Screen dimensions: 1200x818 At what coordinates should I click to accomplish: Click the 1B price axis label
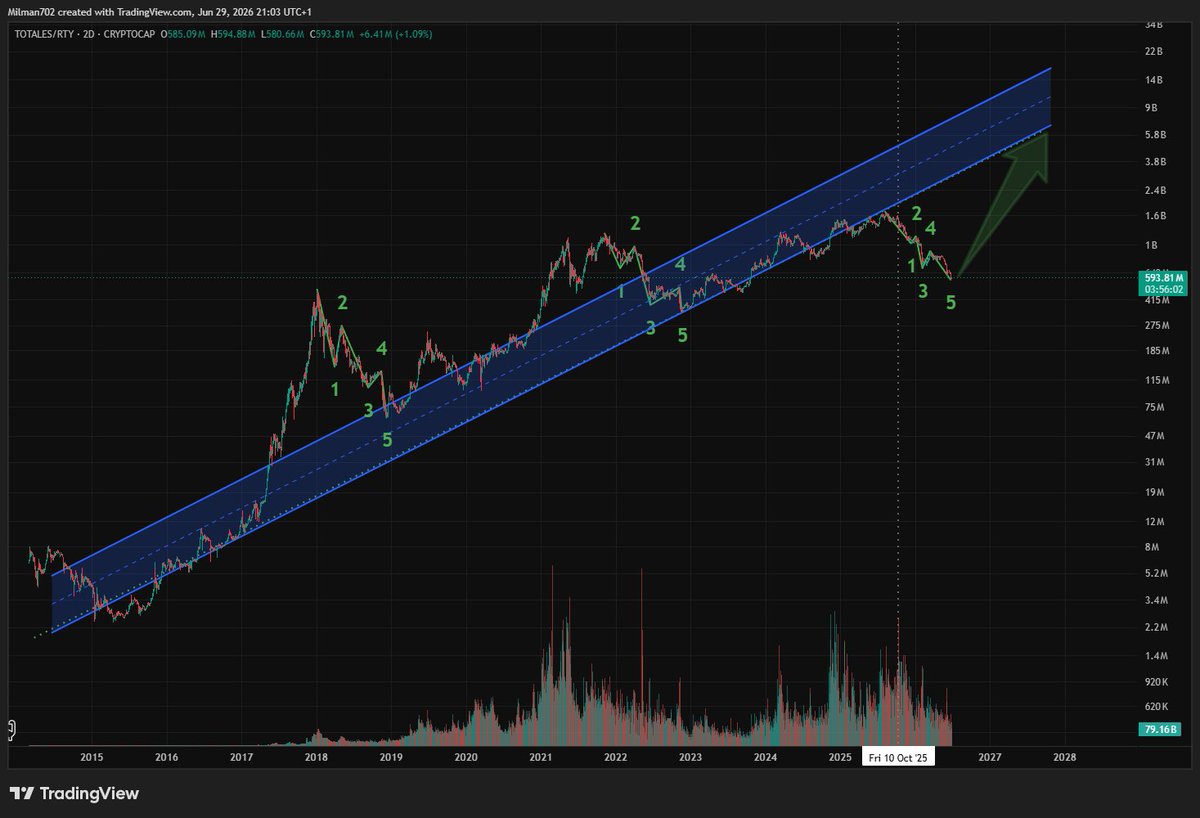(x=1150, y=245)
